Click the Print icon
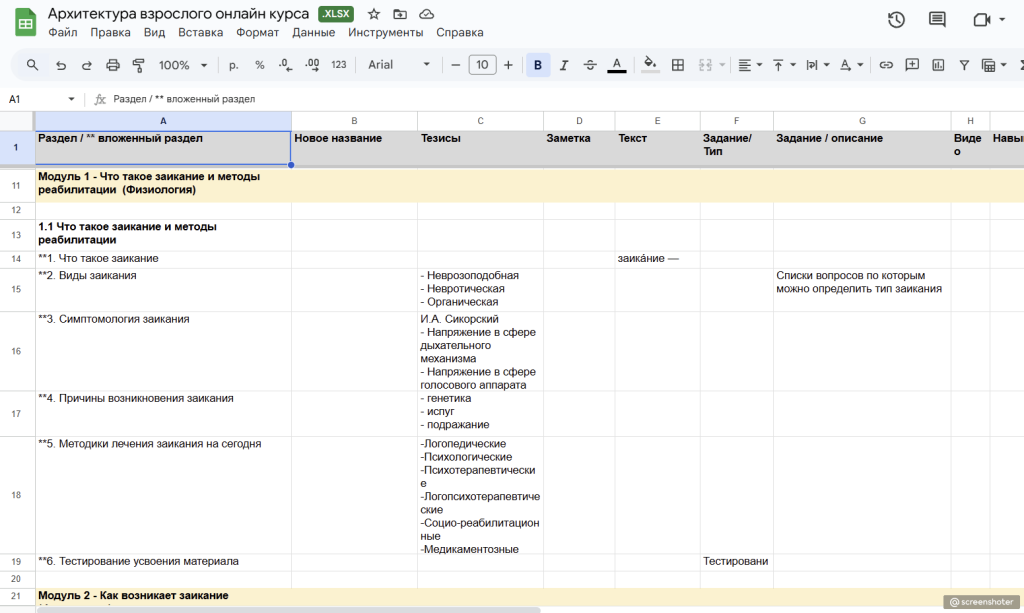The image size is (1024, 613). point(113,65)
